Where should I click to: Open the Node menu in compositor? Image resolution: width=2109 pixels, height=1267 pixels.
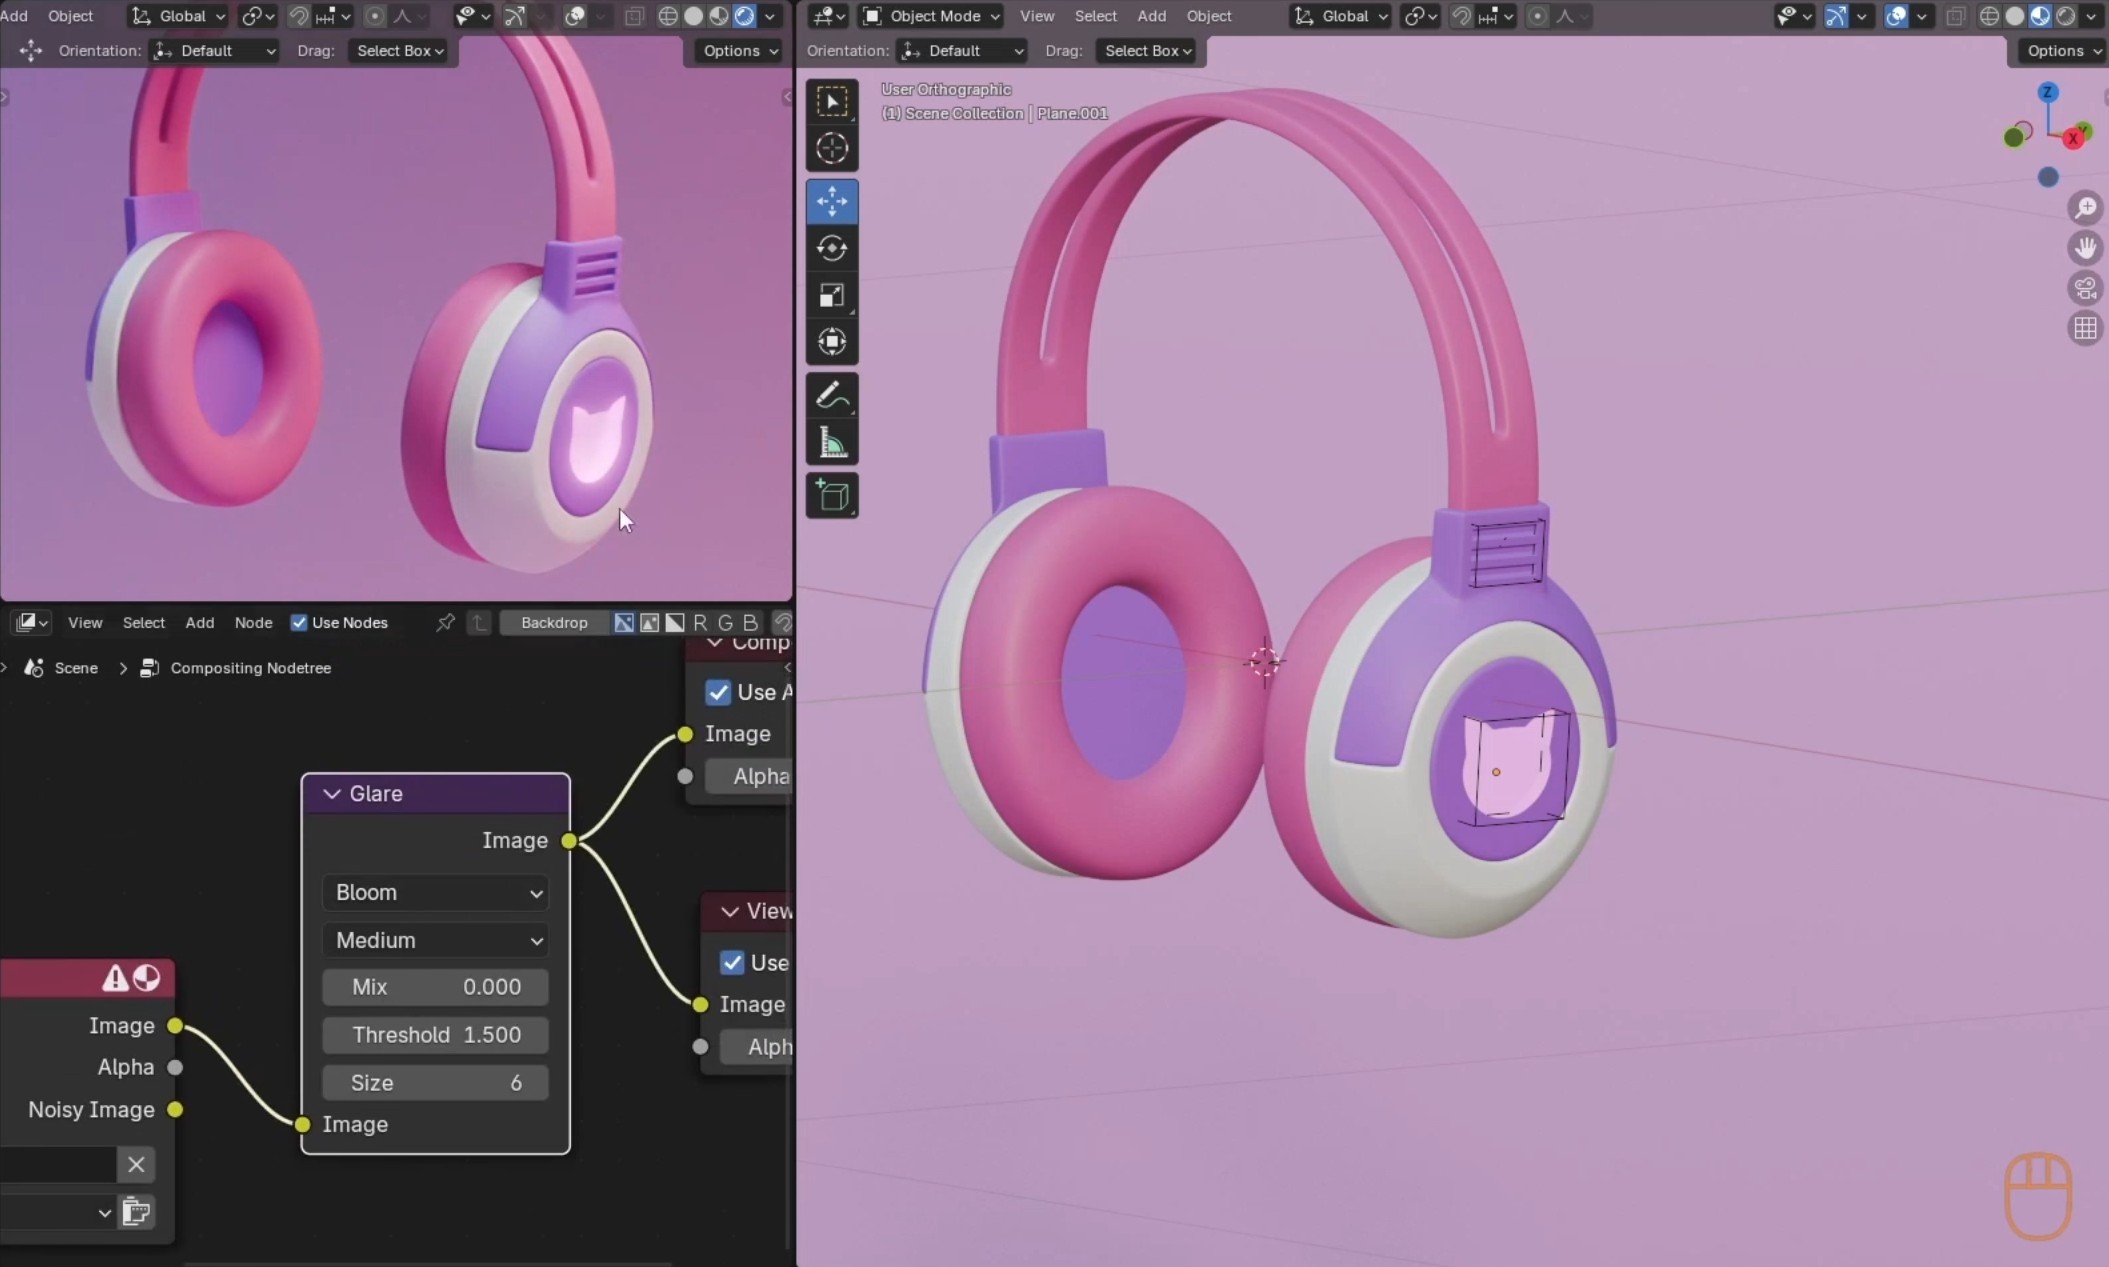point(253,622)
